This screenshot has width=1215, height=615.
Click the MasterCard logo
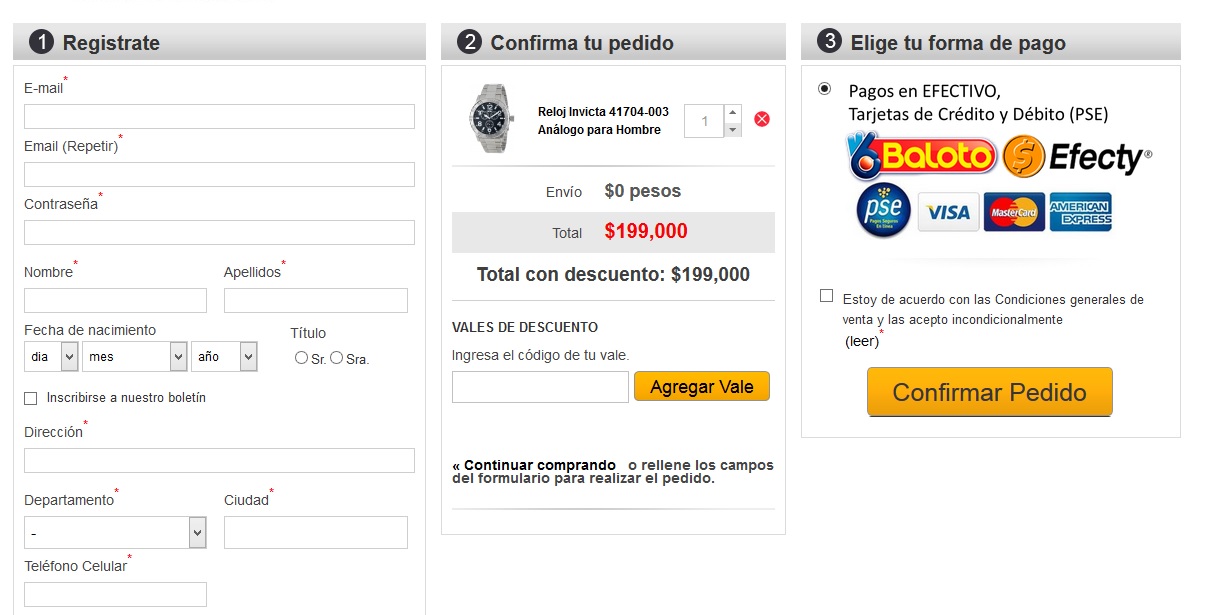(x=1014, y=212)
